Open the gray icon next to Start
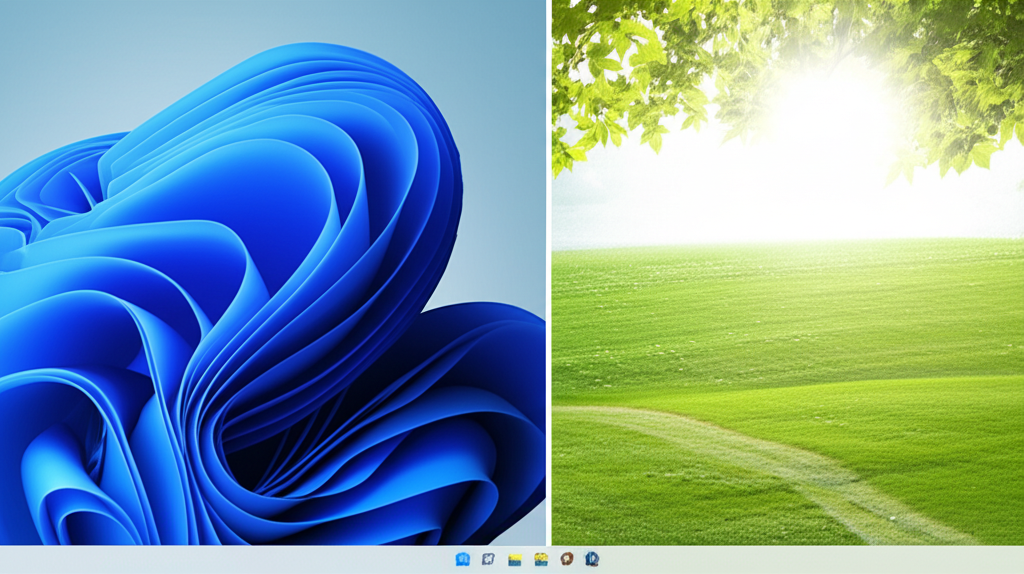Viewport: 1024px width, 574px height. (488, 560)
